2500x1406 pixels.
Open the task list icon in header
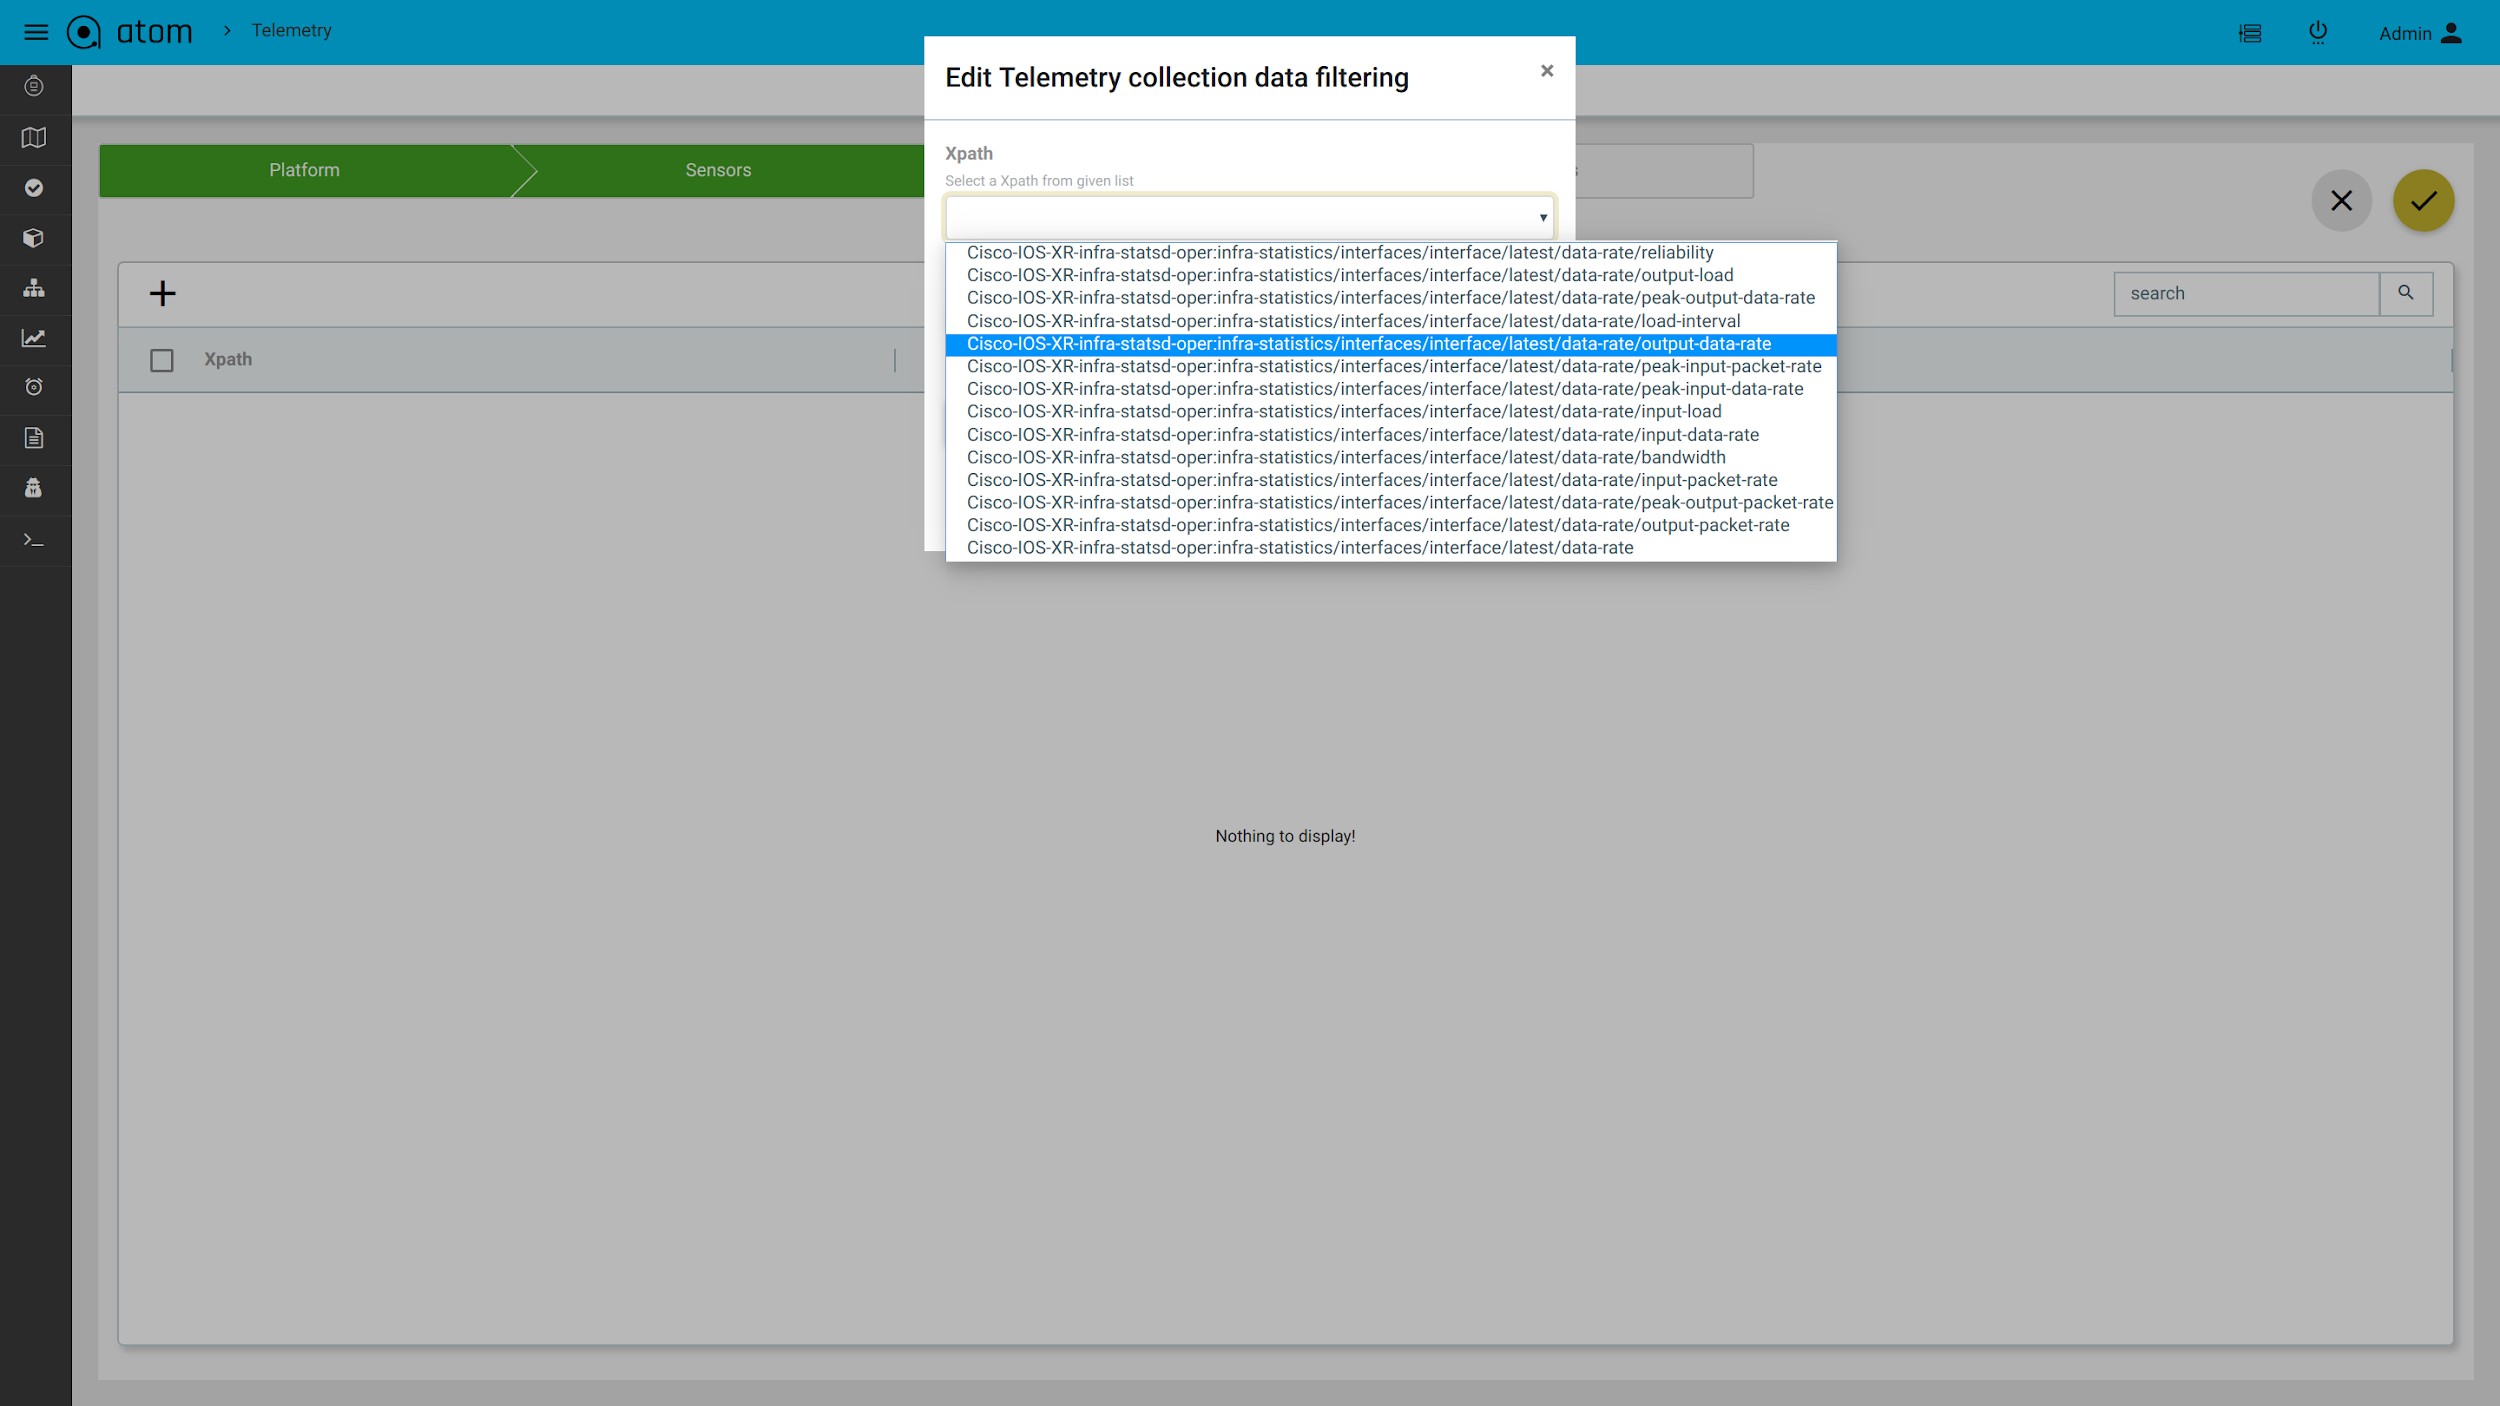2250,33
